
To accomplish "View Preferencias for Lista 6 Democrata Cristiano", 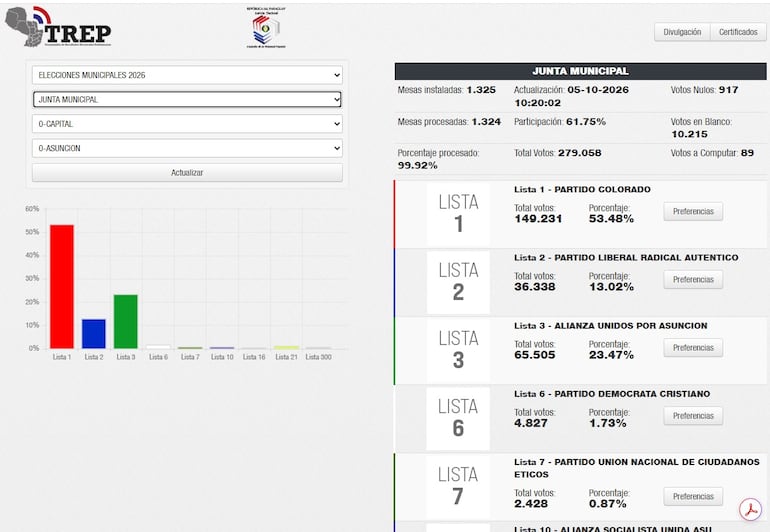I will 693,416.
